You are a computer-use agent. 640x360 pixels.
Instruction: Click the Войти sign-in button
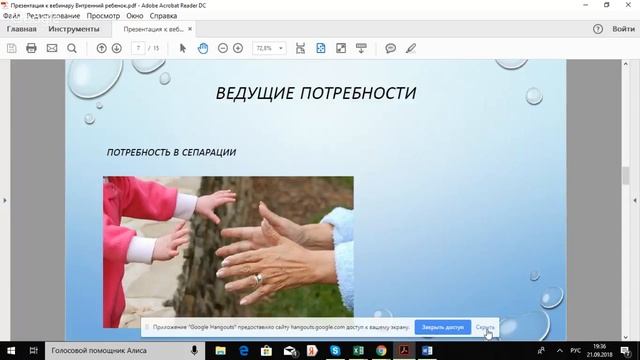click(x=623, y=29)
